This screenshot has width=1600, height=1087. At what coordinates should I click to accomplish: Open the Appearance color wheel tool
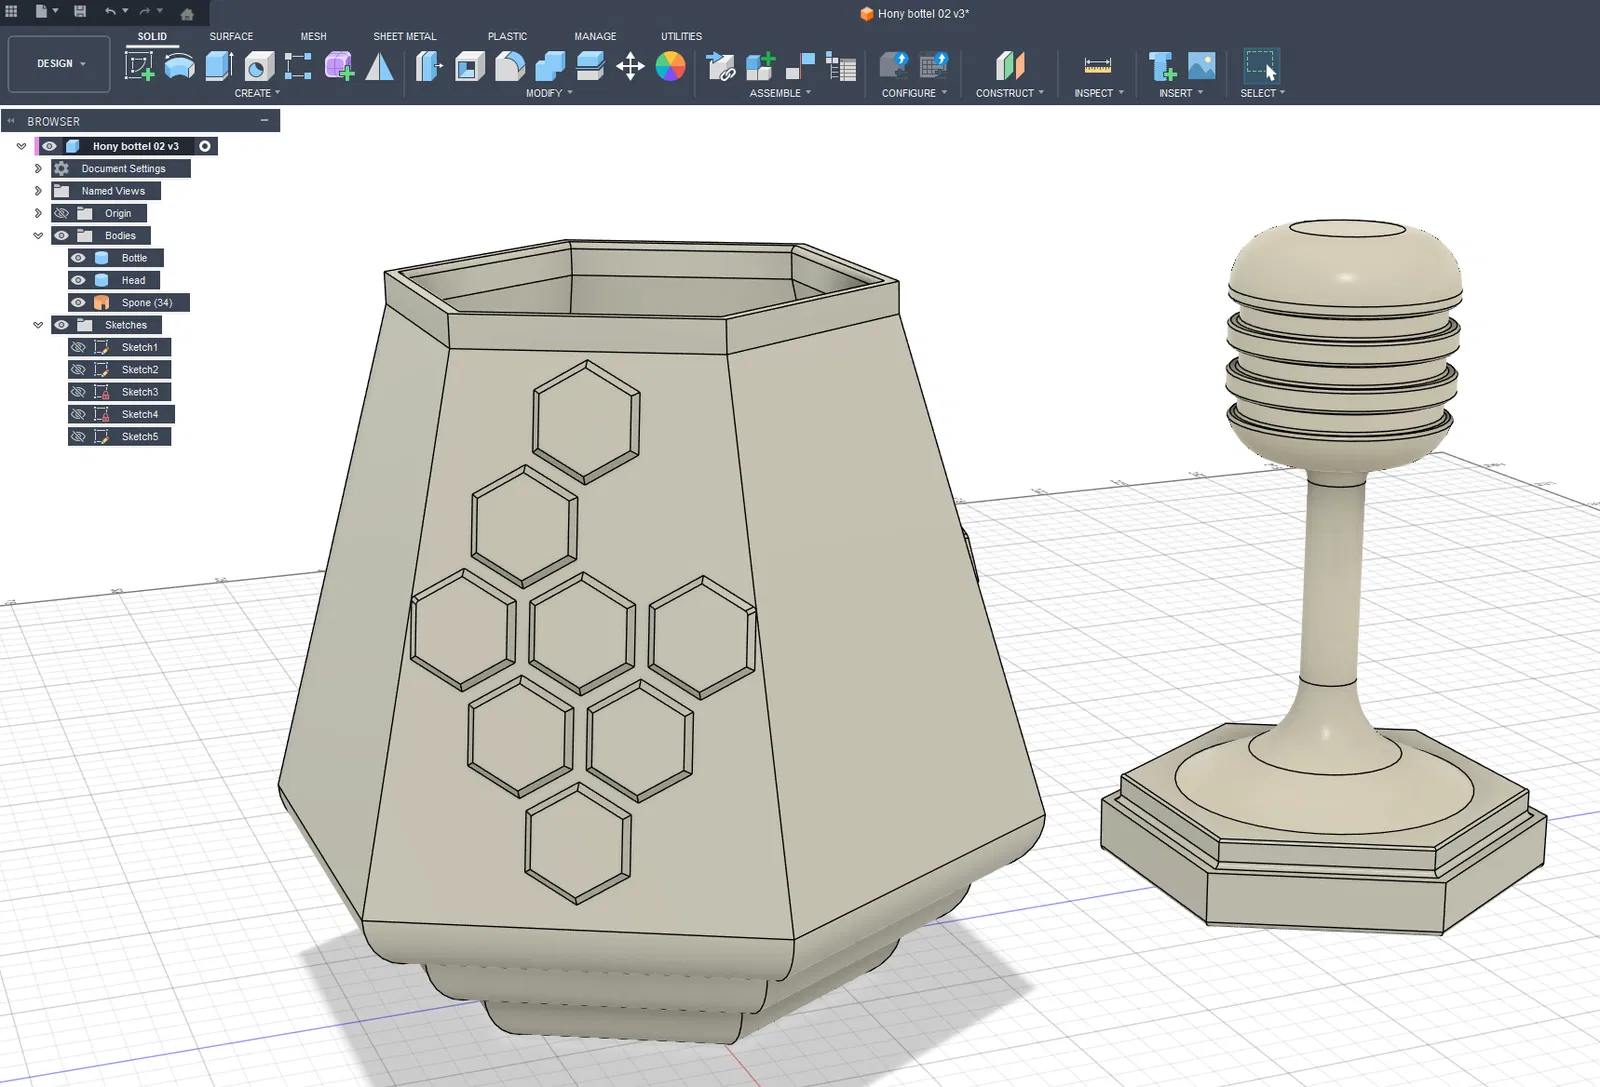(x=670, y=66)
